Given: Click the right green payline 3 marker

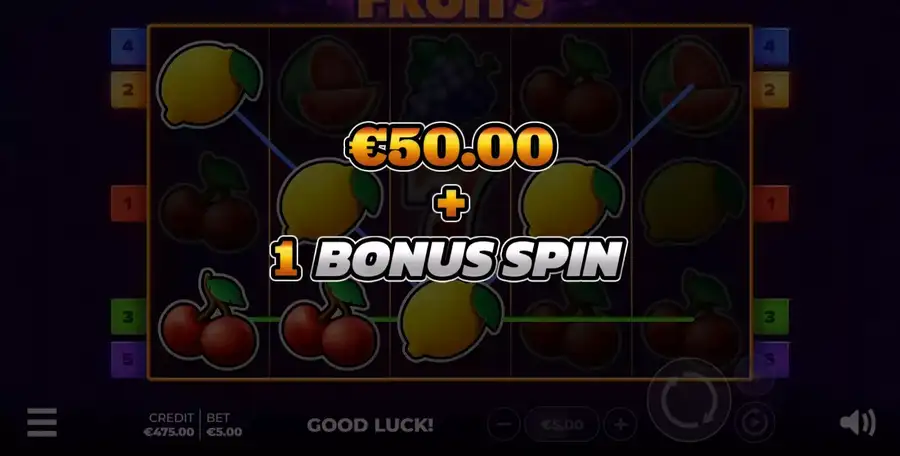Looking at the screenshot, I should tap(771, 316).
